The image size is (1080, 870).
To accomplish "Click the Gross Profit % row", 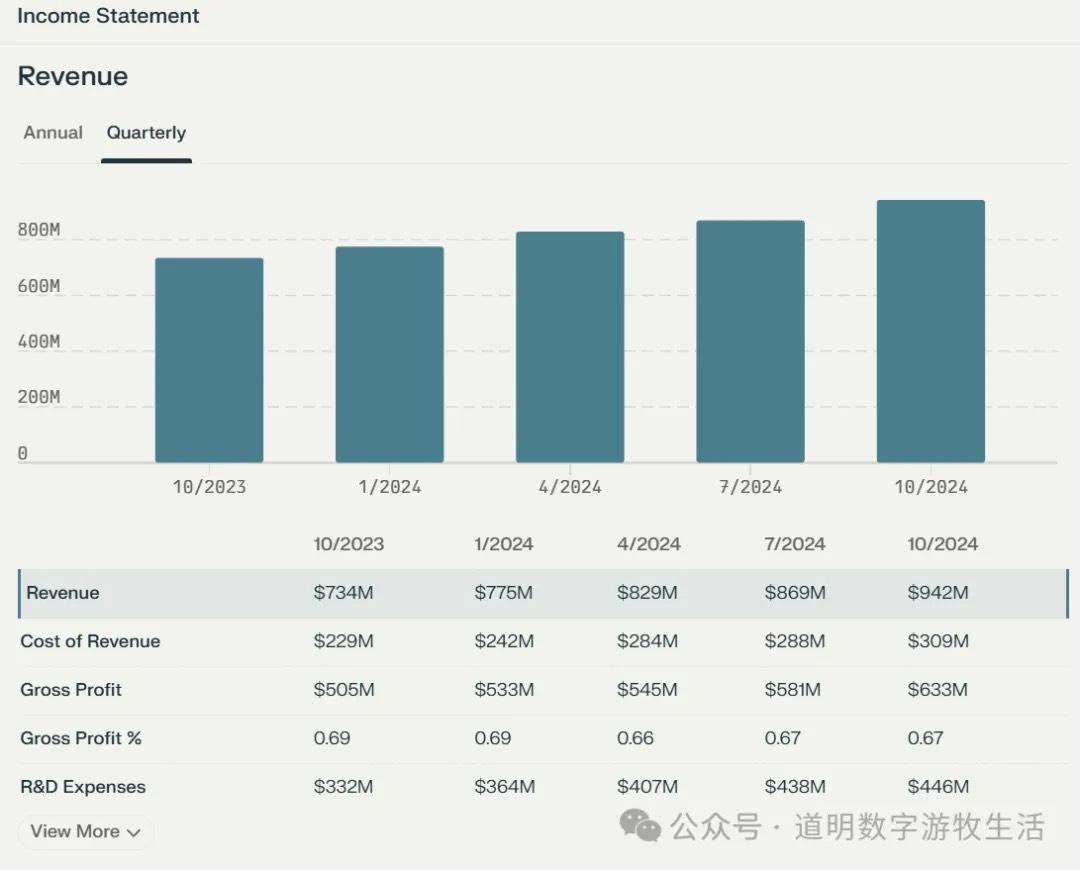I will 81,738.
